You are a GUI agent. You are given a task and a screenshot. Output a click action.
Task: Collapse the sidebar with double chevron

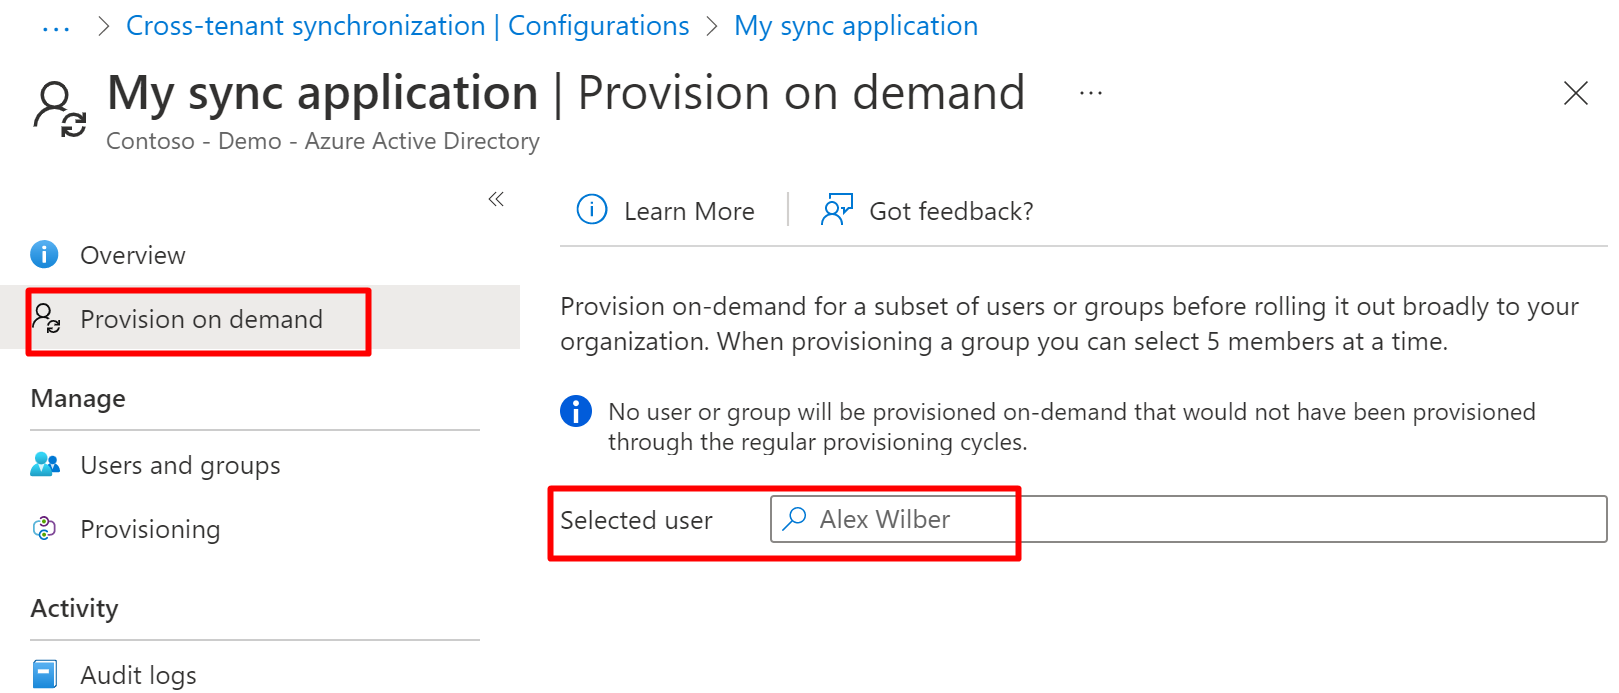coord(496,199)
